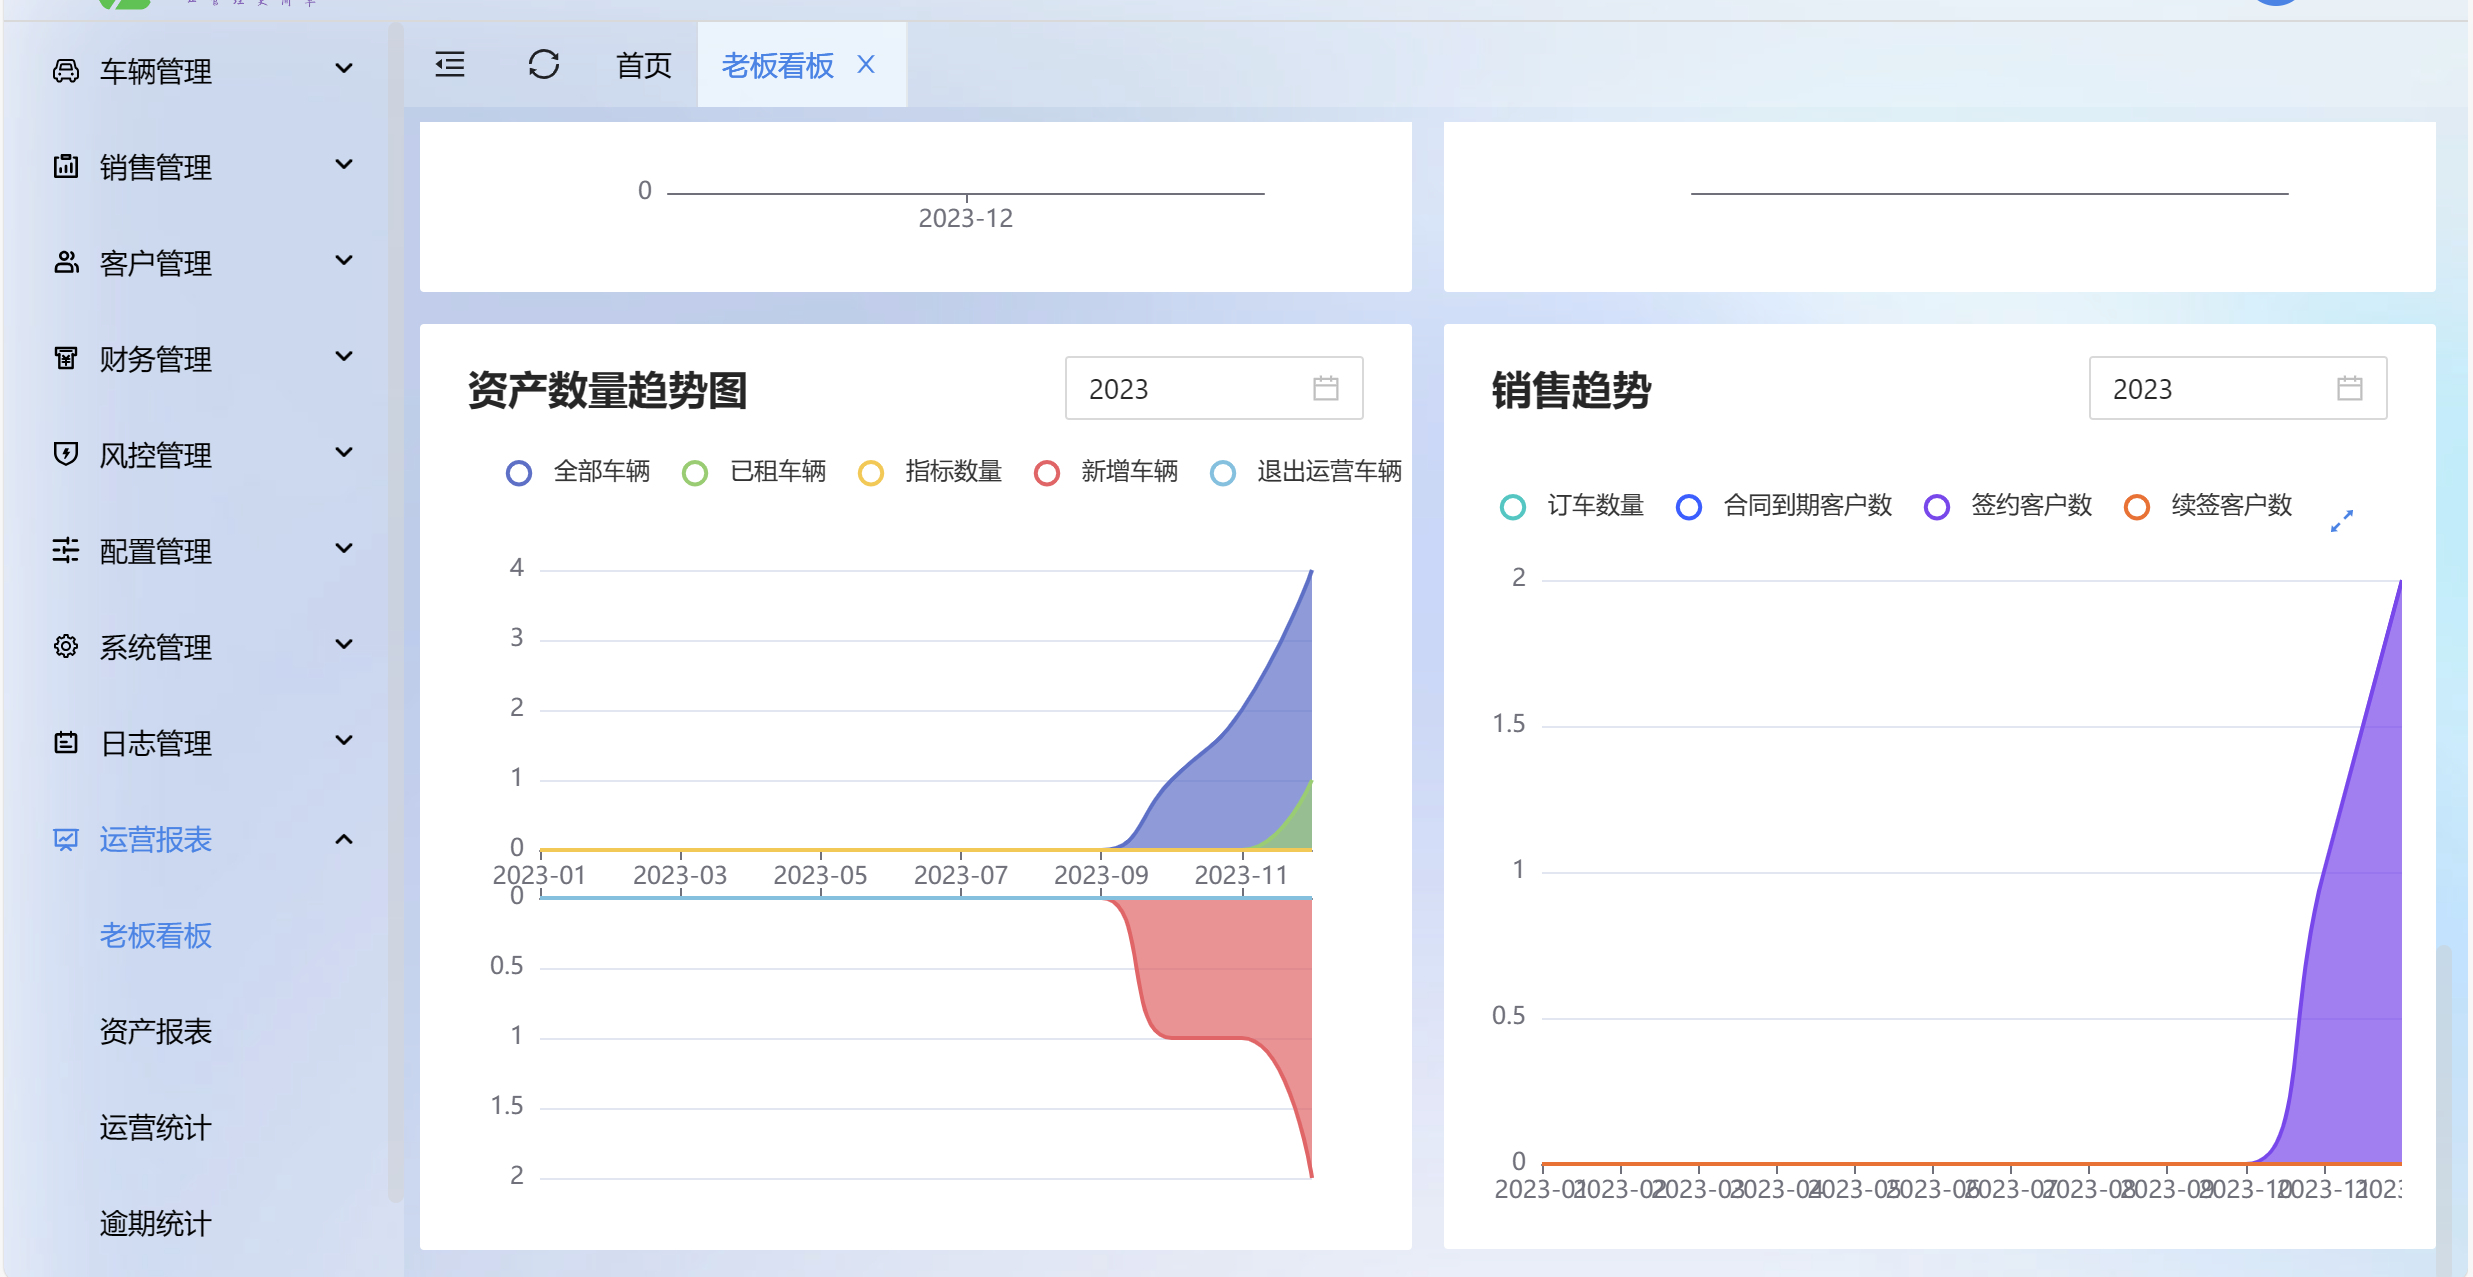Viewport: 2473px width, 1277px height.
Task: Click the refresh page icon
Action: [543, 65]
